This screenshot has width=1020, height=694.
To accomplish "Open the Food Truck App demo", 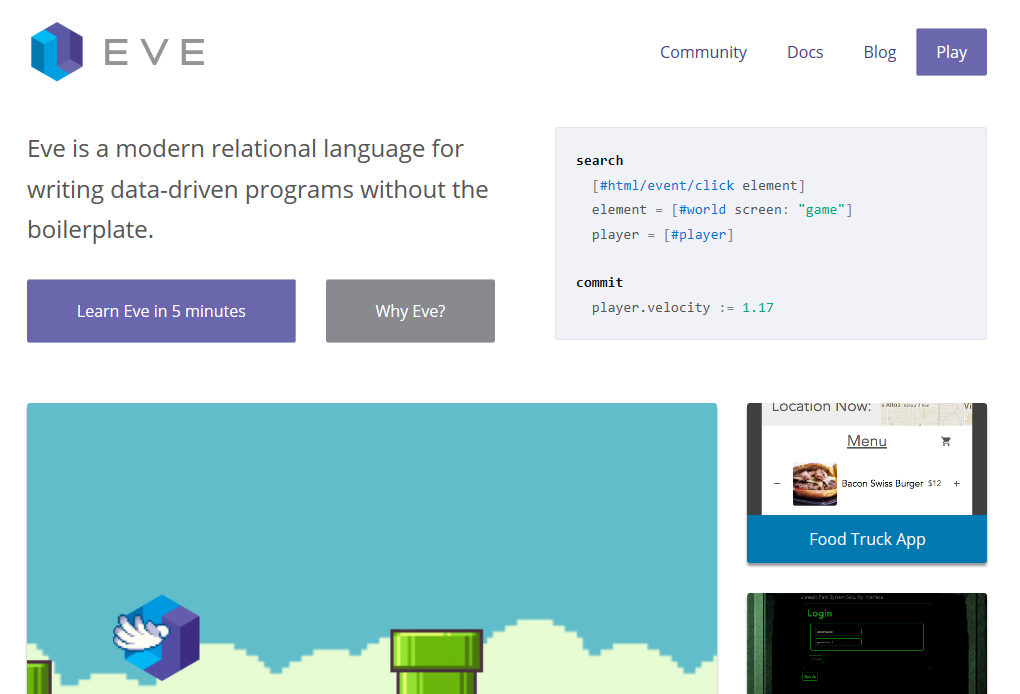I will click(866, 539).
